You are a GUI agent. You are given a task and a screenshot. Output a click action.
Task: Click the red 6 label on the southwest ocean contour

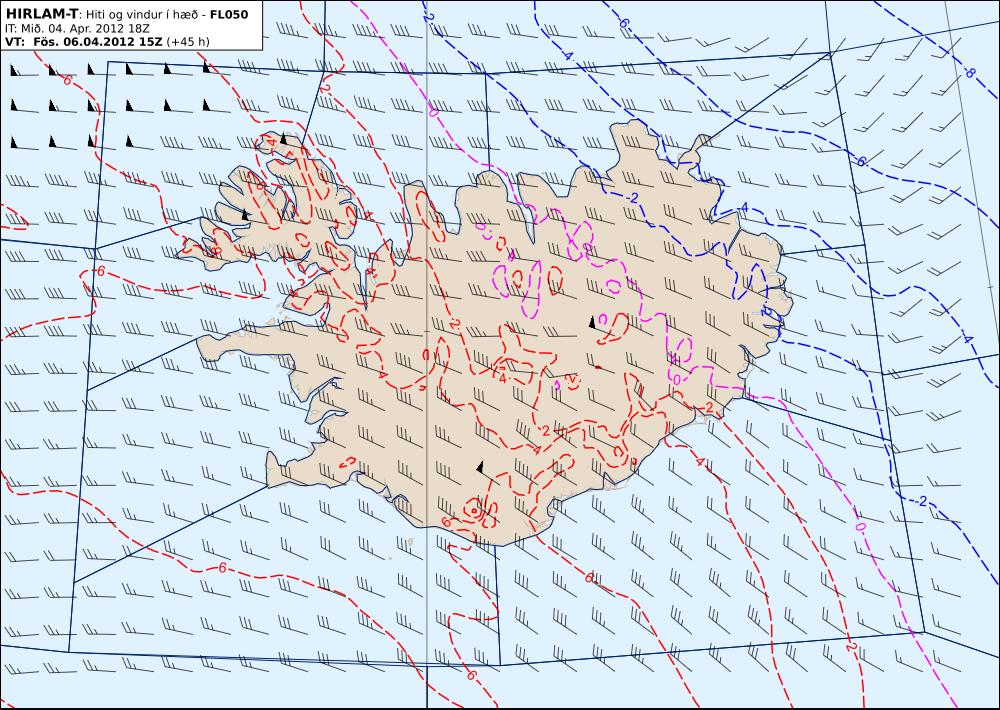click(x=222, y=568)
